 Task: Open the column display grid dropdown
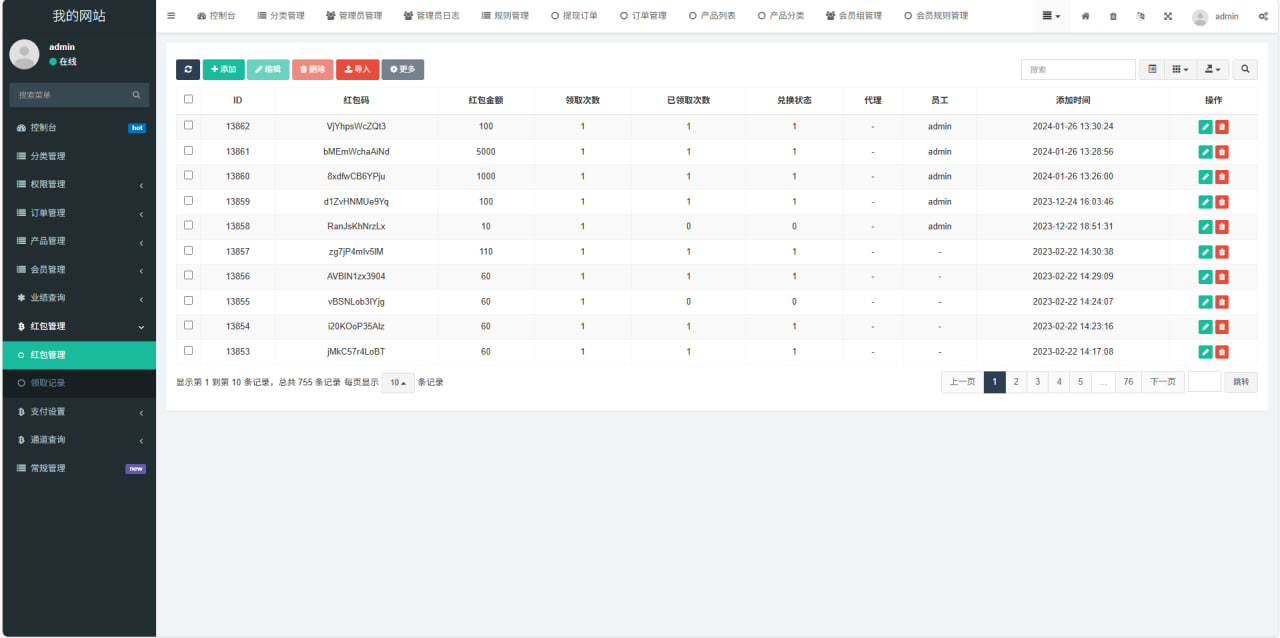(1181, 69)
